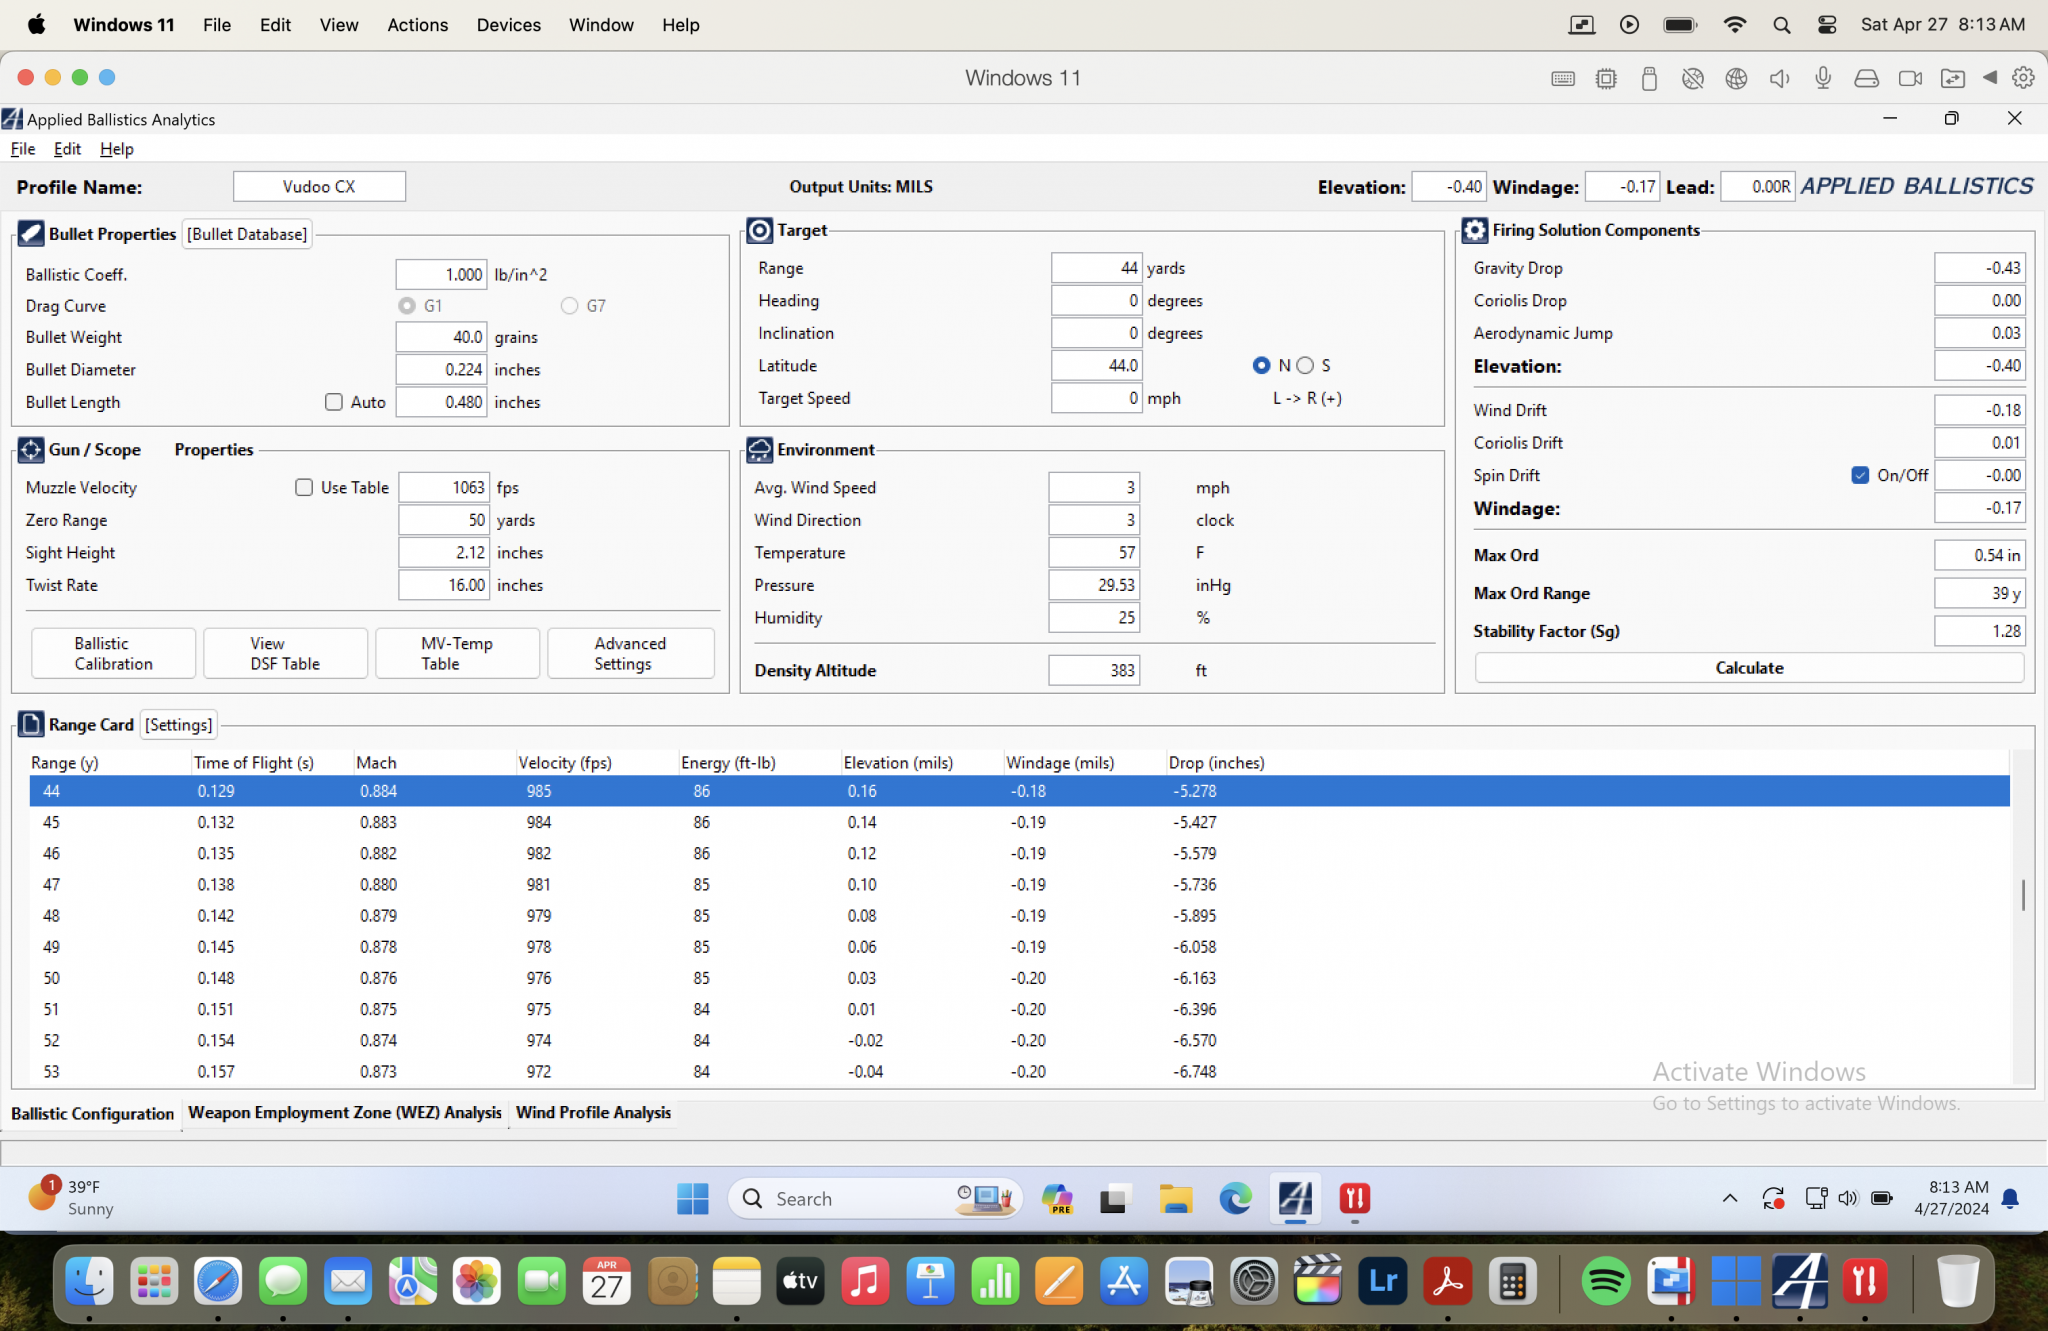Viewport: 2048px width, 1331px height.
Task: Switch to Weapon Employment Zone Analysis tab
Action: point(345,1112)
